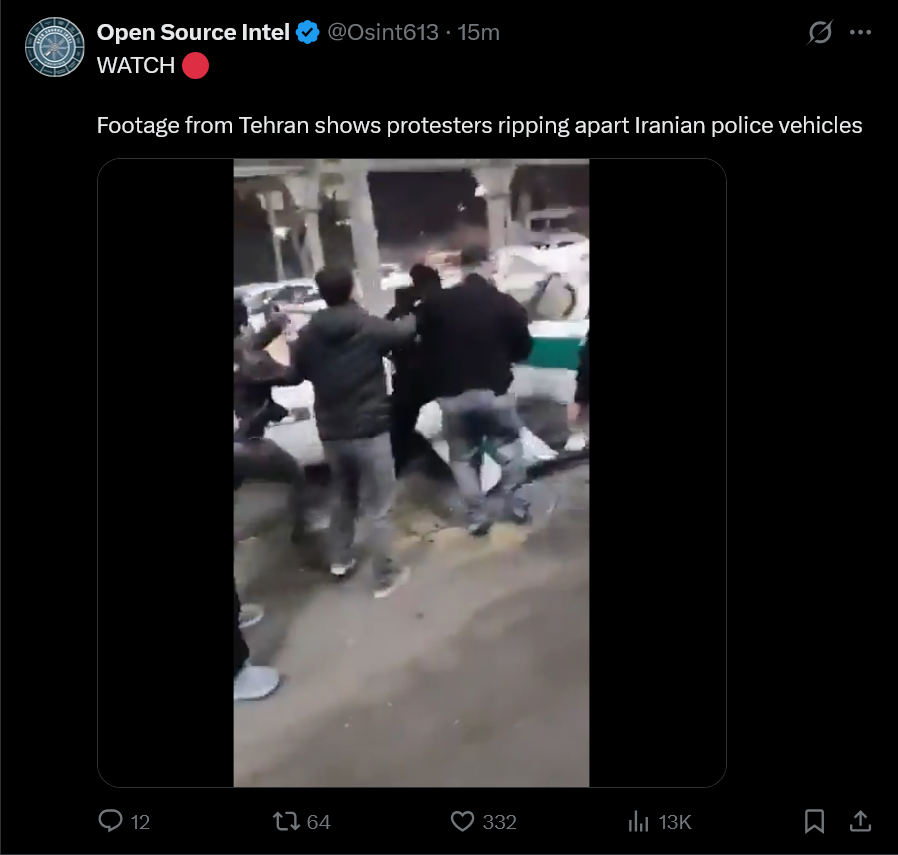
Task: Click the red circle emoji after WATCH
Action: pos(195,65)
